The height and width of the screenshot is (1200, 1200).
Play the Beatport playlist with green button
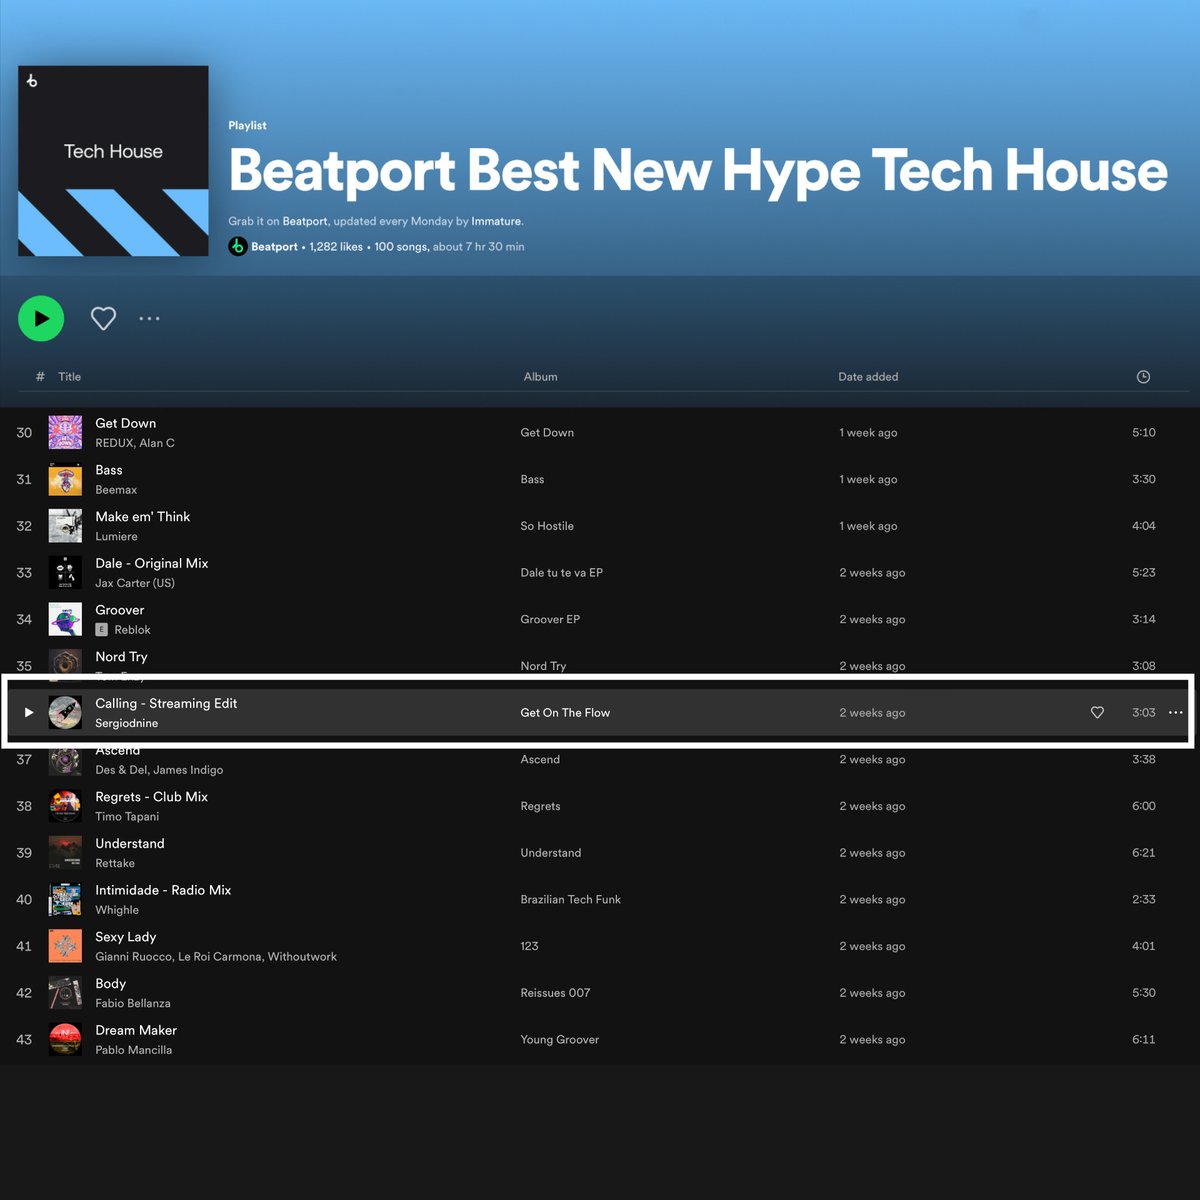pos(41,319)
